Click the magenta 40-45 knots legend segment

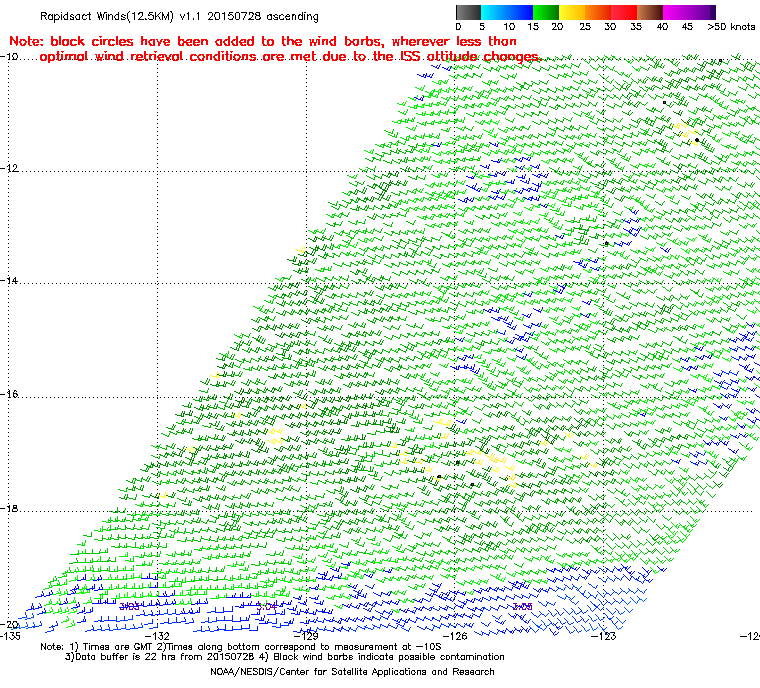[x=676, y=12]
